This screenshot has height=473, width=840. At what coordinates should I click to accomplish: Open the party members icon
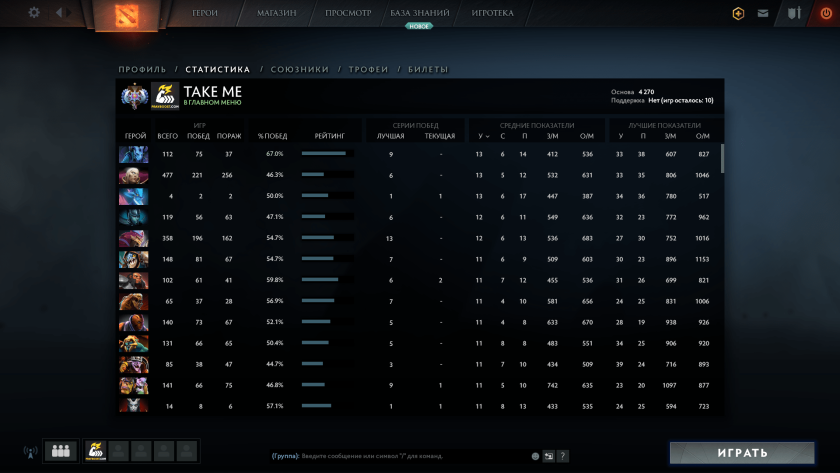tap(61, 451)
